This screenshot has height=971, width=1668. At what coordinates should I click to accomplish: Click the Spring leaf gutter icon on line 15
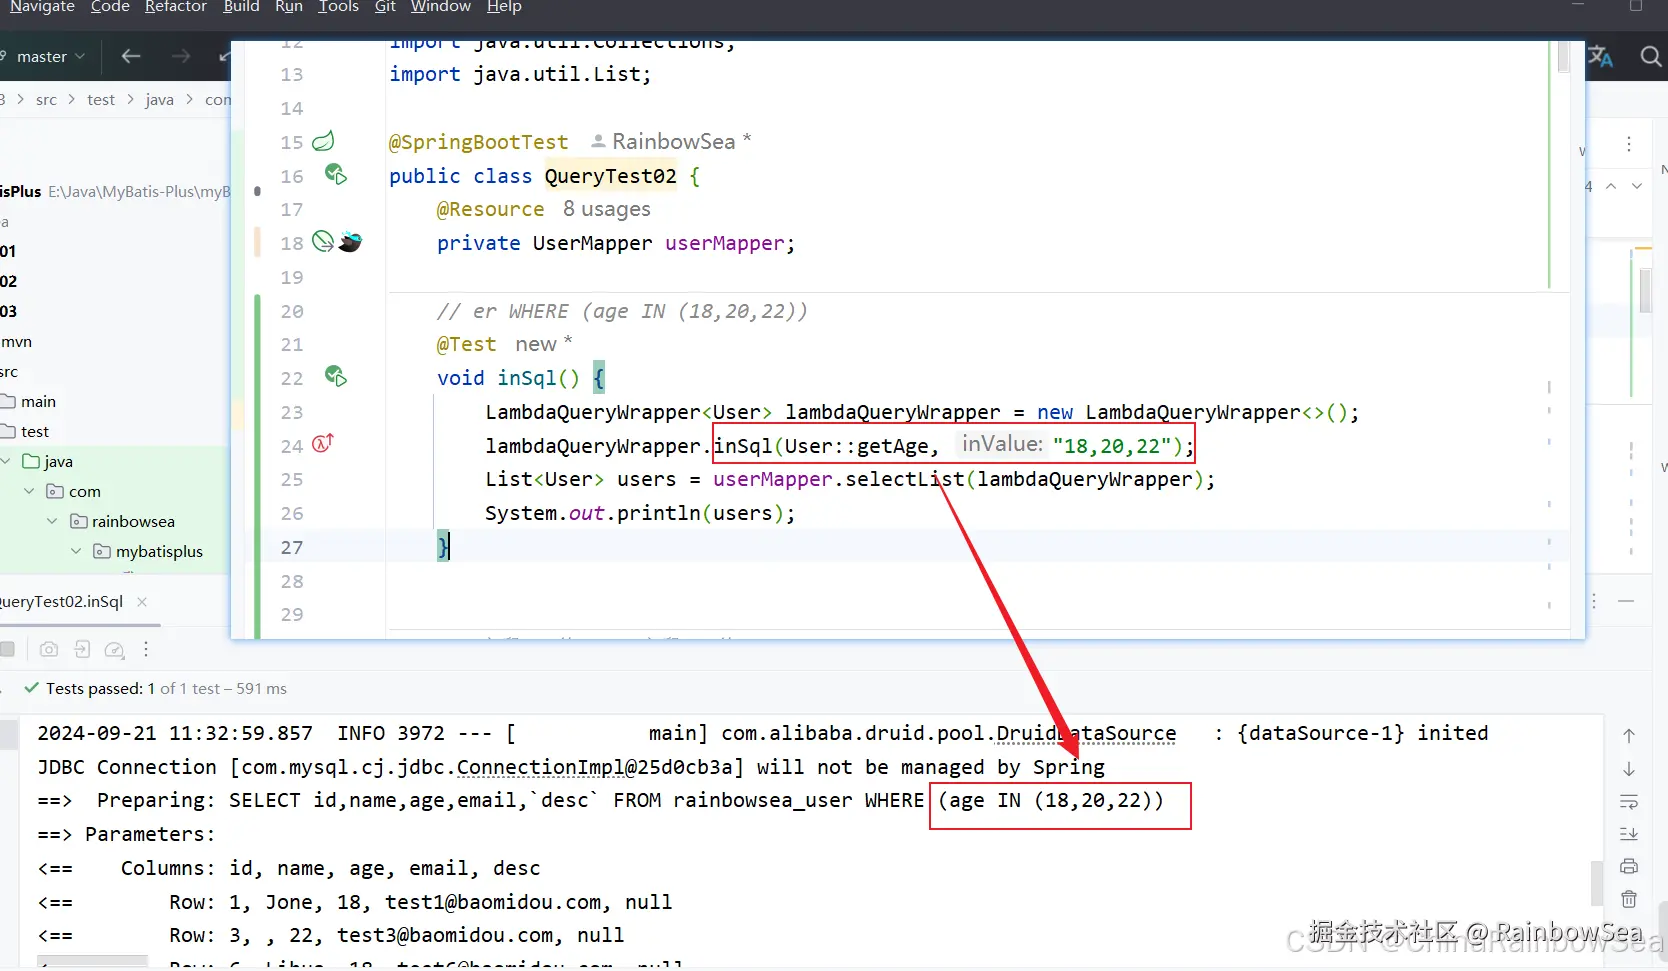(x=323, y=141)
